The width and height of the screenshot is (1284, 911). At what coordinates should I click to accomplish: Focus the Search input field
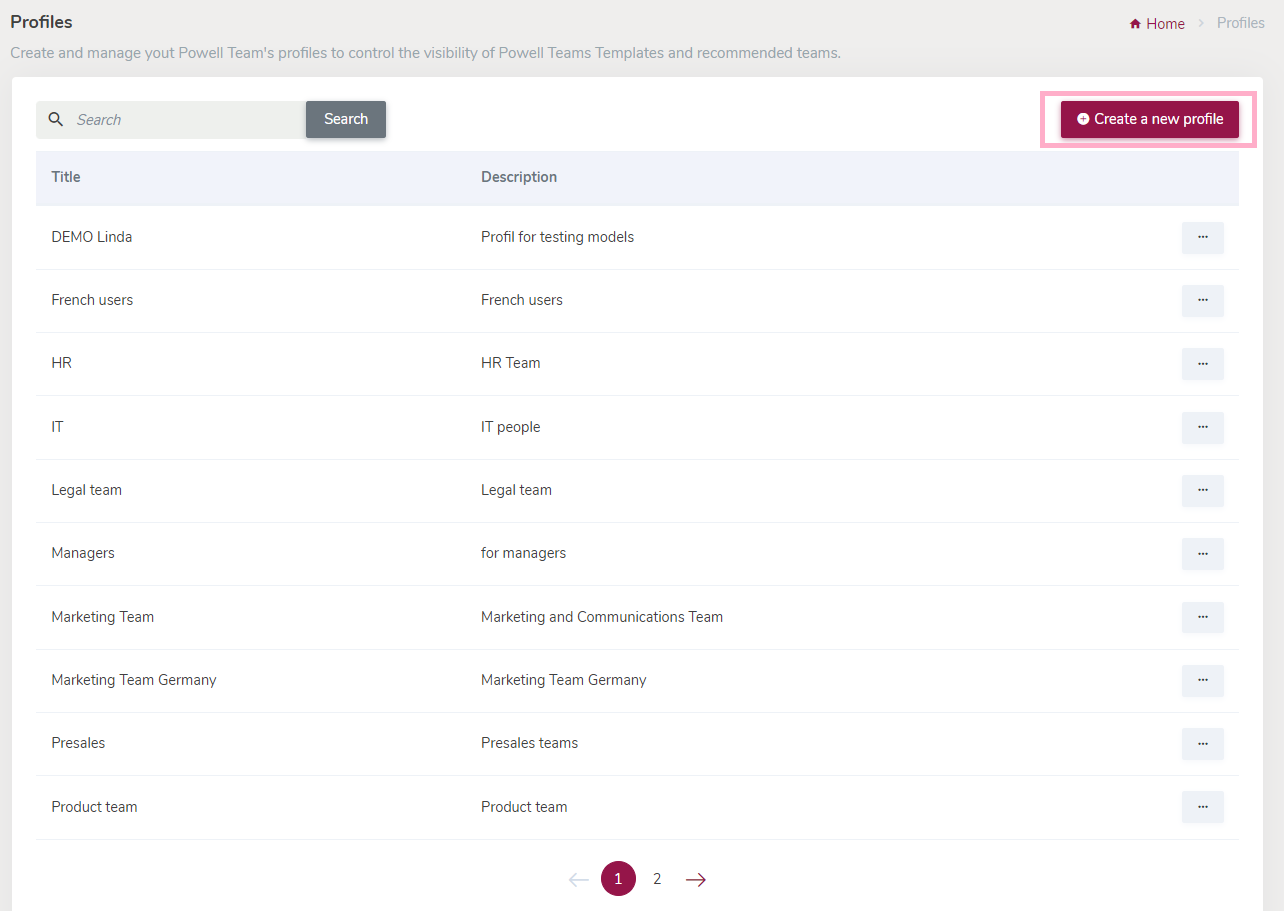pos(171,119)
